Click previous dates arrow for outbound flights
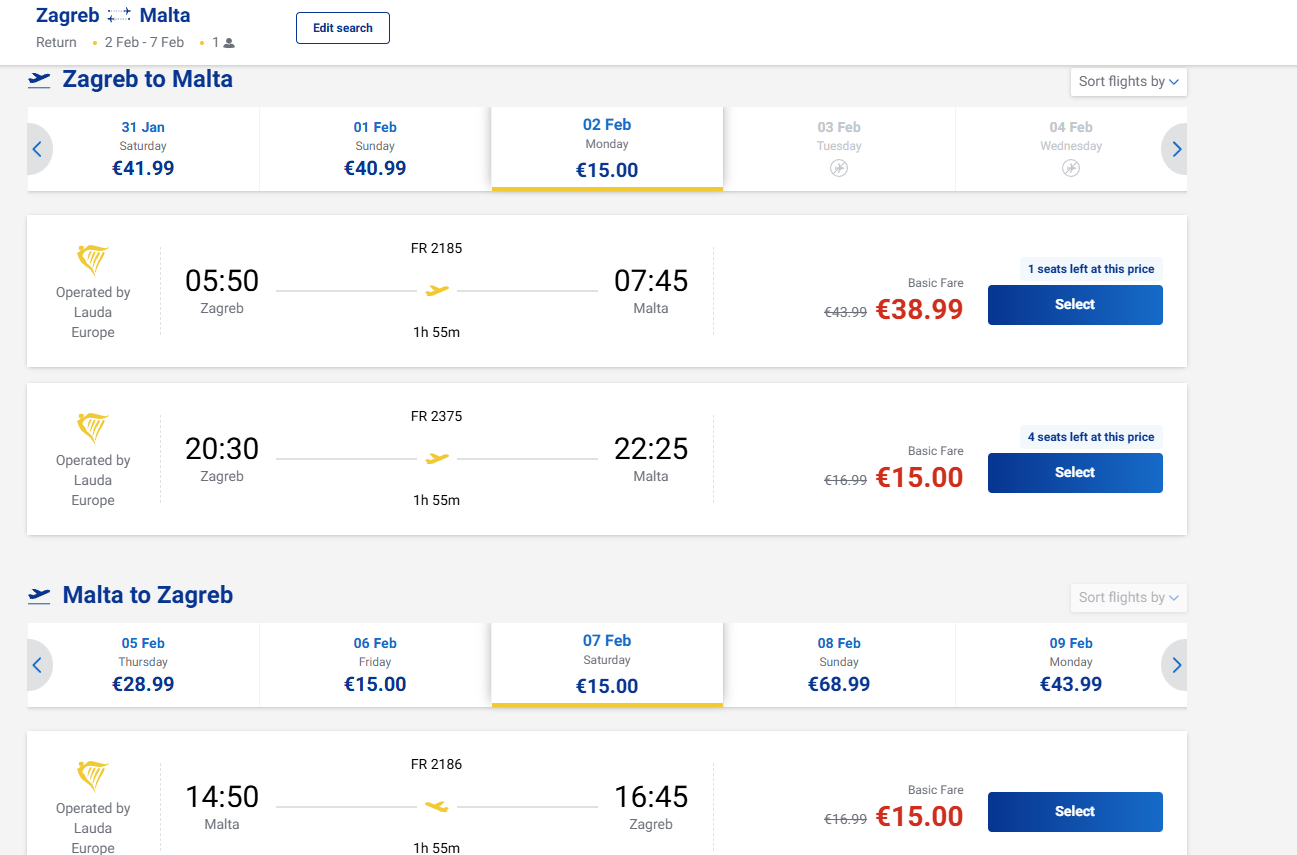Screen dimensions: 1297x855 [x=38, y=149]
